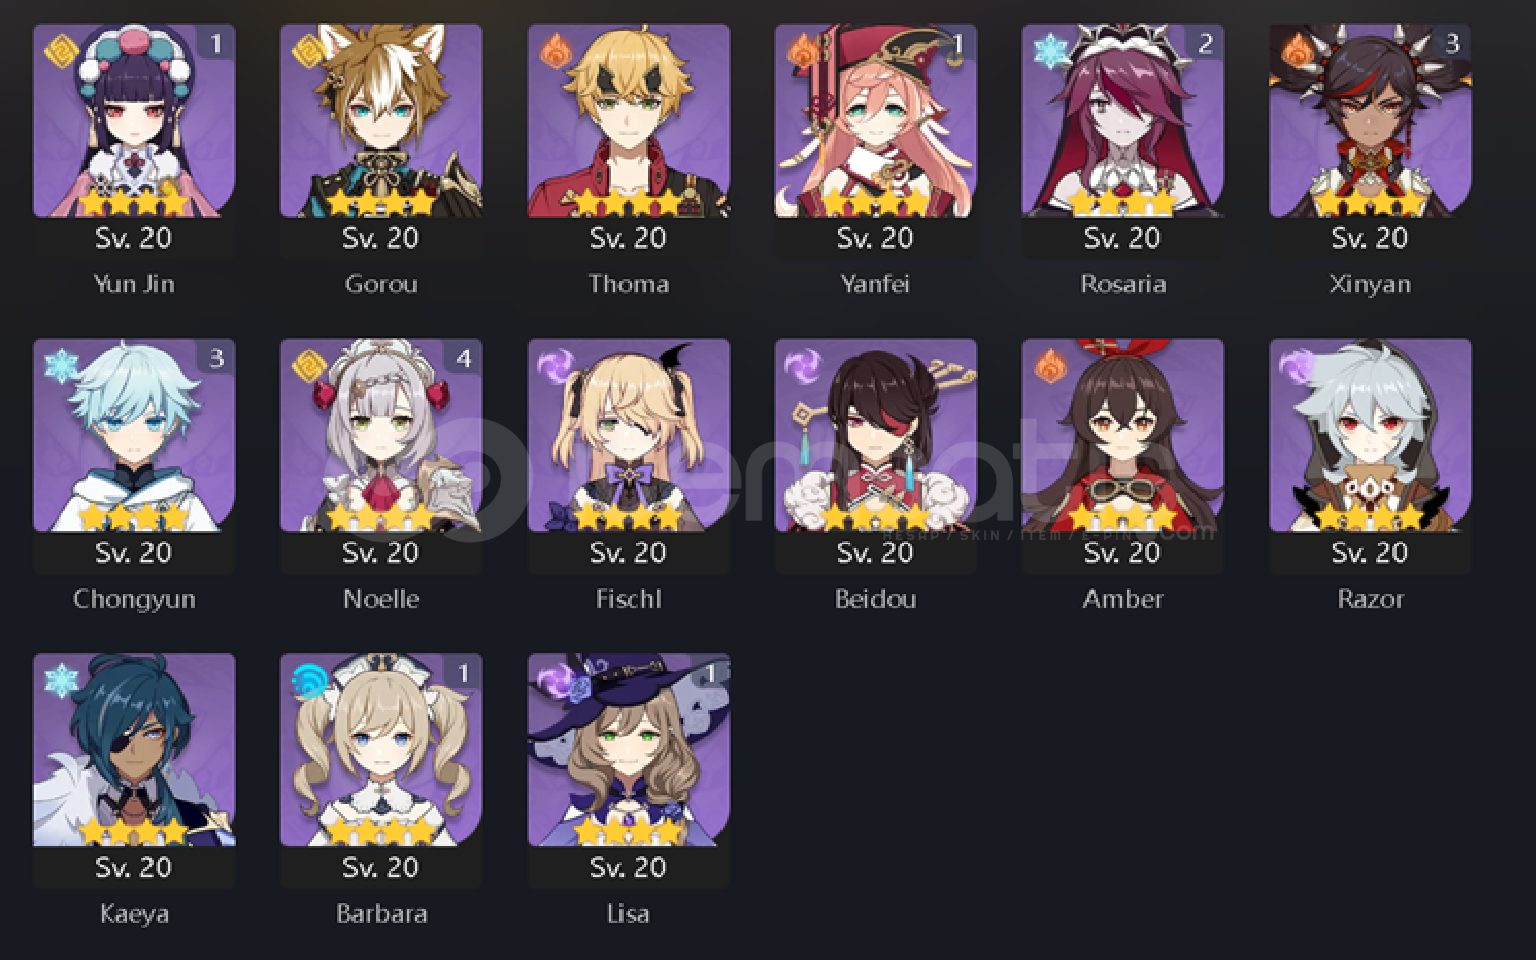Image resolution: width=1536 pixels, height=960 pixels.
Task: Click Noelle's constellation badge showing 4
Action: tap(463, 358)
